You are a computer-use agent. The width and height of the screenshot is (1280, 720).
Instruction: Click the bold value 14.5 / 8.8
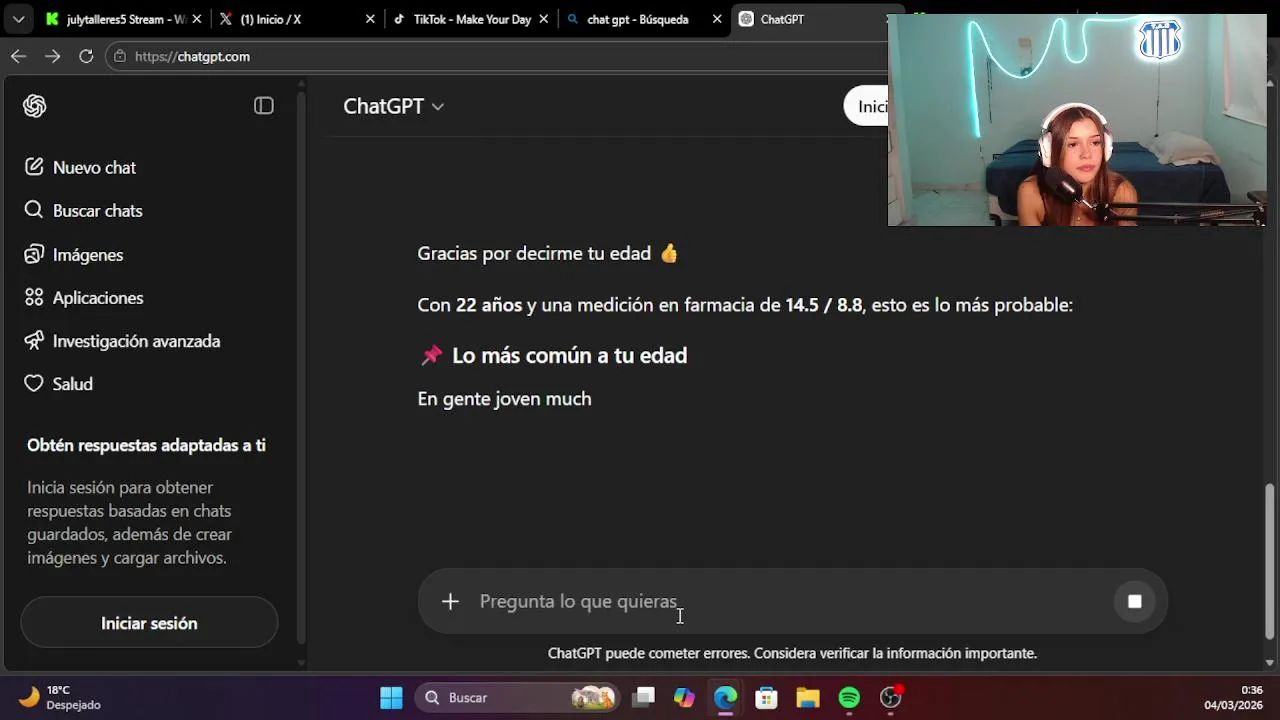(x=823, y=305)
